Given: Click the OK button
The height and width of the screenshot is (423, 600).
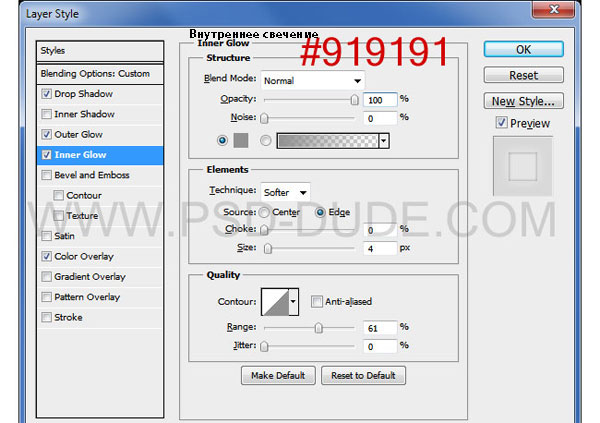Looking at the screenshot, I should (523, 49).
